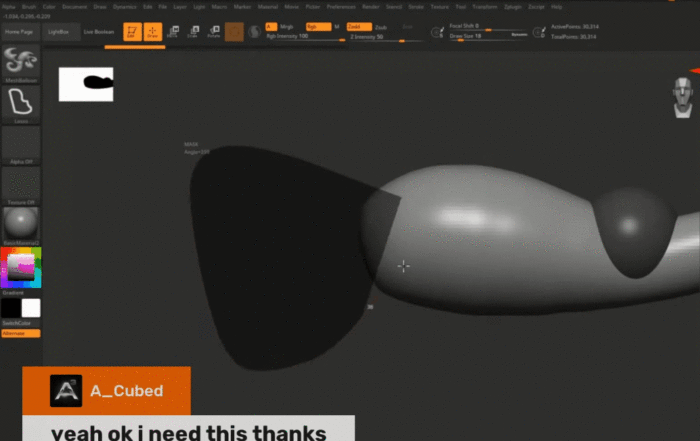
Task: Open the Alpha Off selector
Action: point(21,144)
